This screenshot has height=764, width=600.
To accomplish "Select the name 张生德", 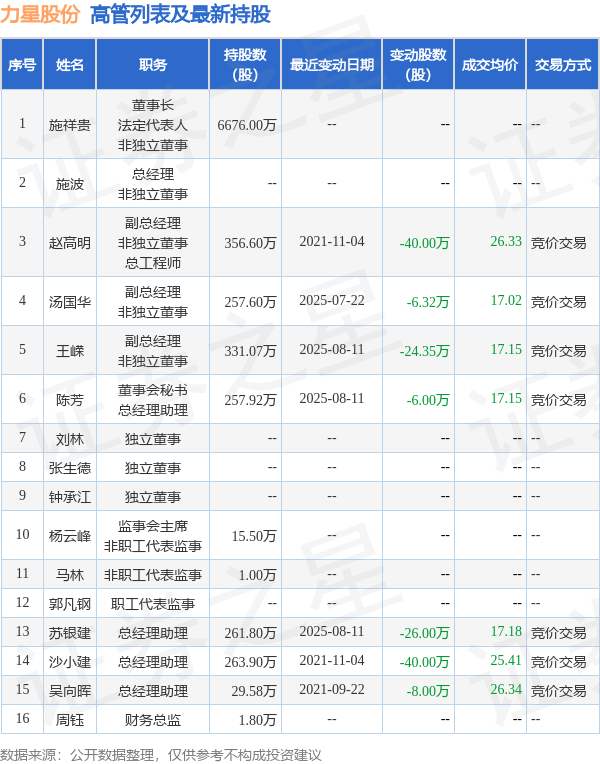I will point(70,468).
